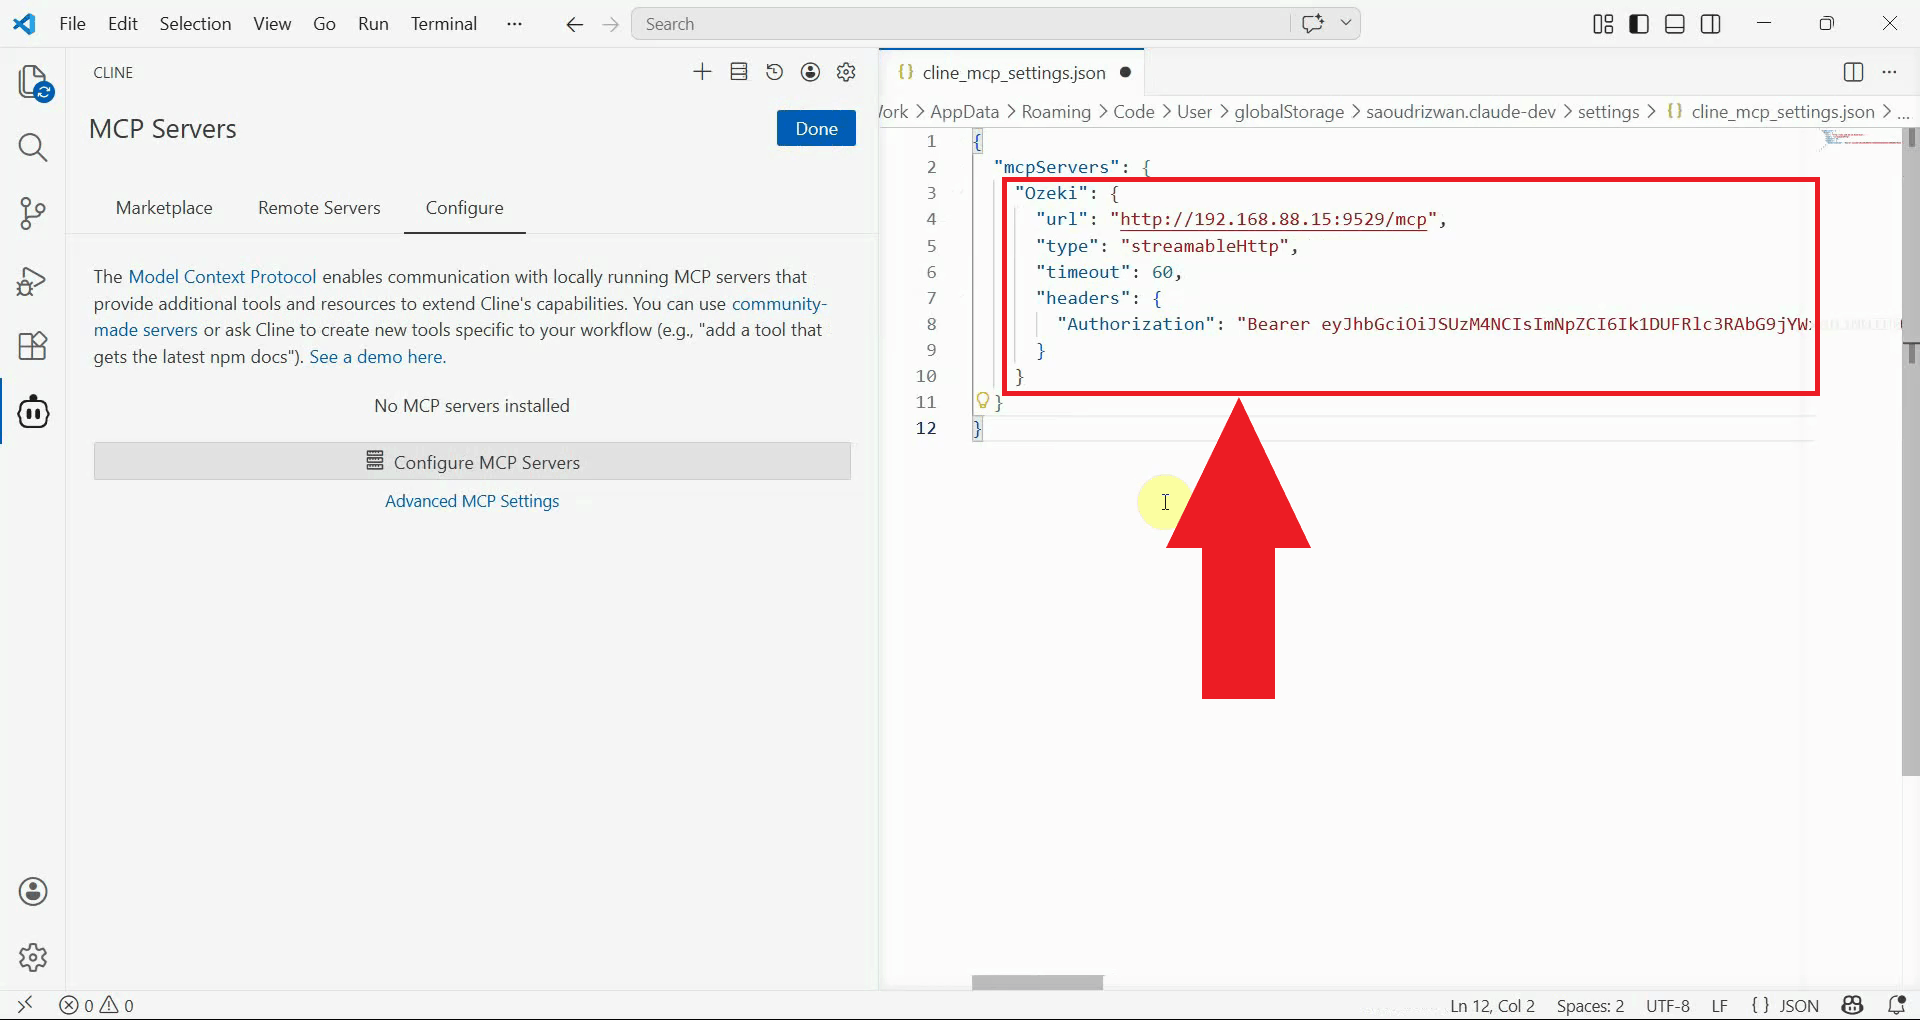Change end of line sequence LF
Screen dimensions: 1920x1020
(1720, 1005)
